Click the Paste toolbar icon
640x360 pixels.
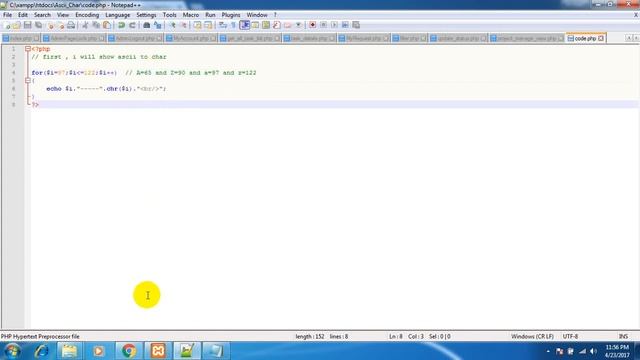[107, 25]
